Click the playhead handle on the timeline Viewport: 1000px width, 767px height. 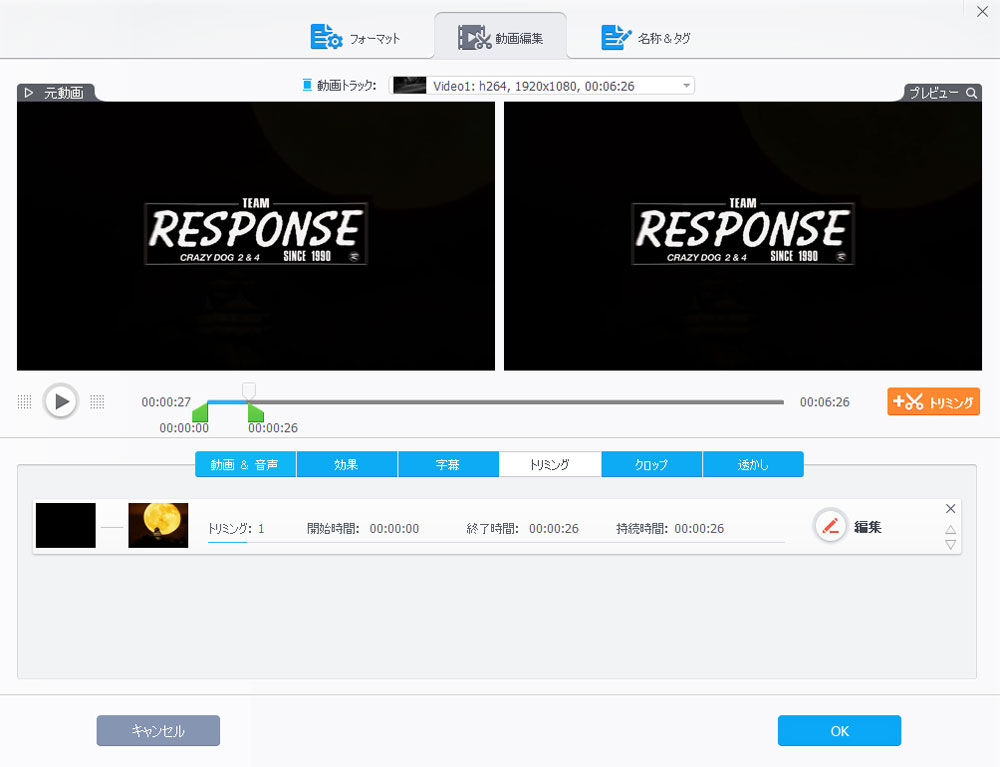(x=249, y=391)
